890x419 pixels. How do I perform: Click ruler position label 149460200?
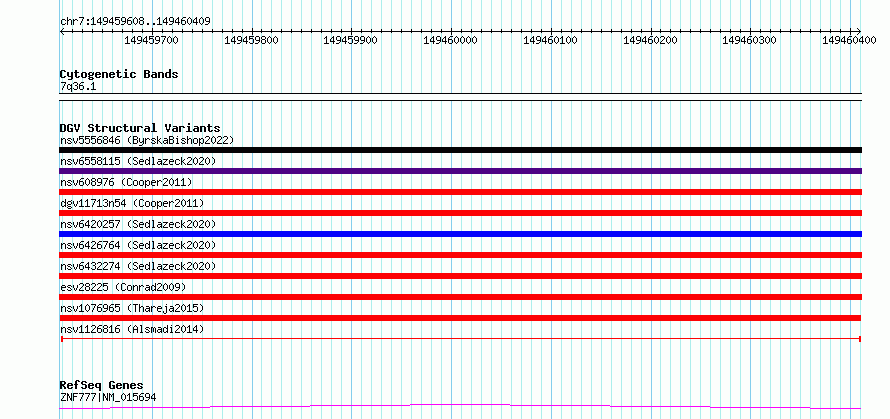650,40
